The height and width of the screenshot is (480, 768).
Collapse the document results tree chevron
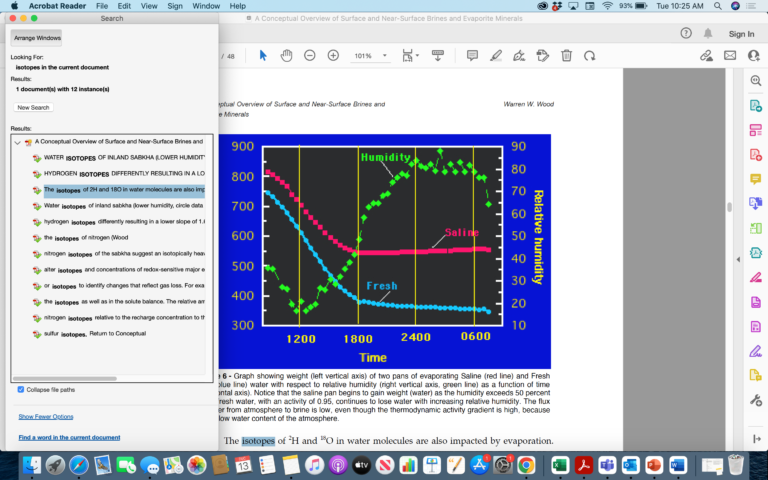(x=17, y=142)
